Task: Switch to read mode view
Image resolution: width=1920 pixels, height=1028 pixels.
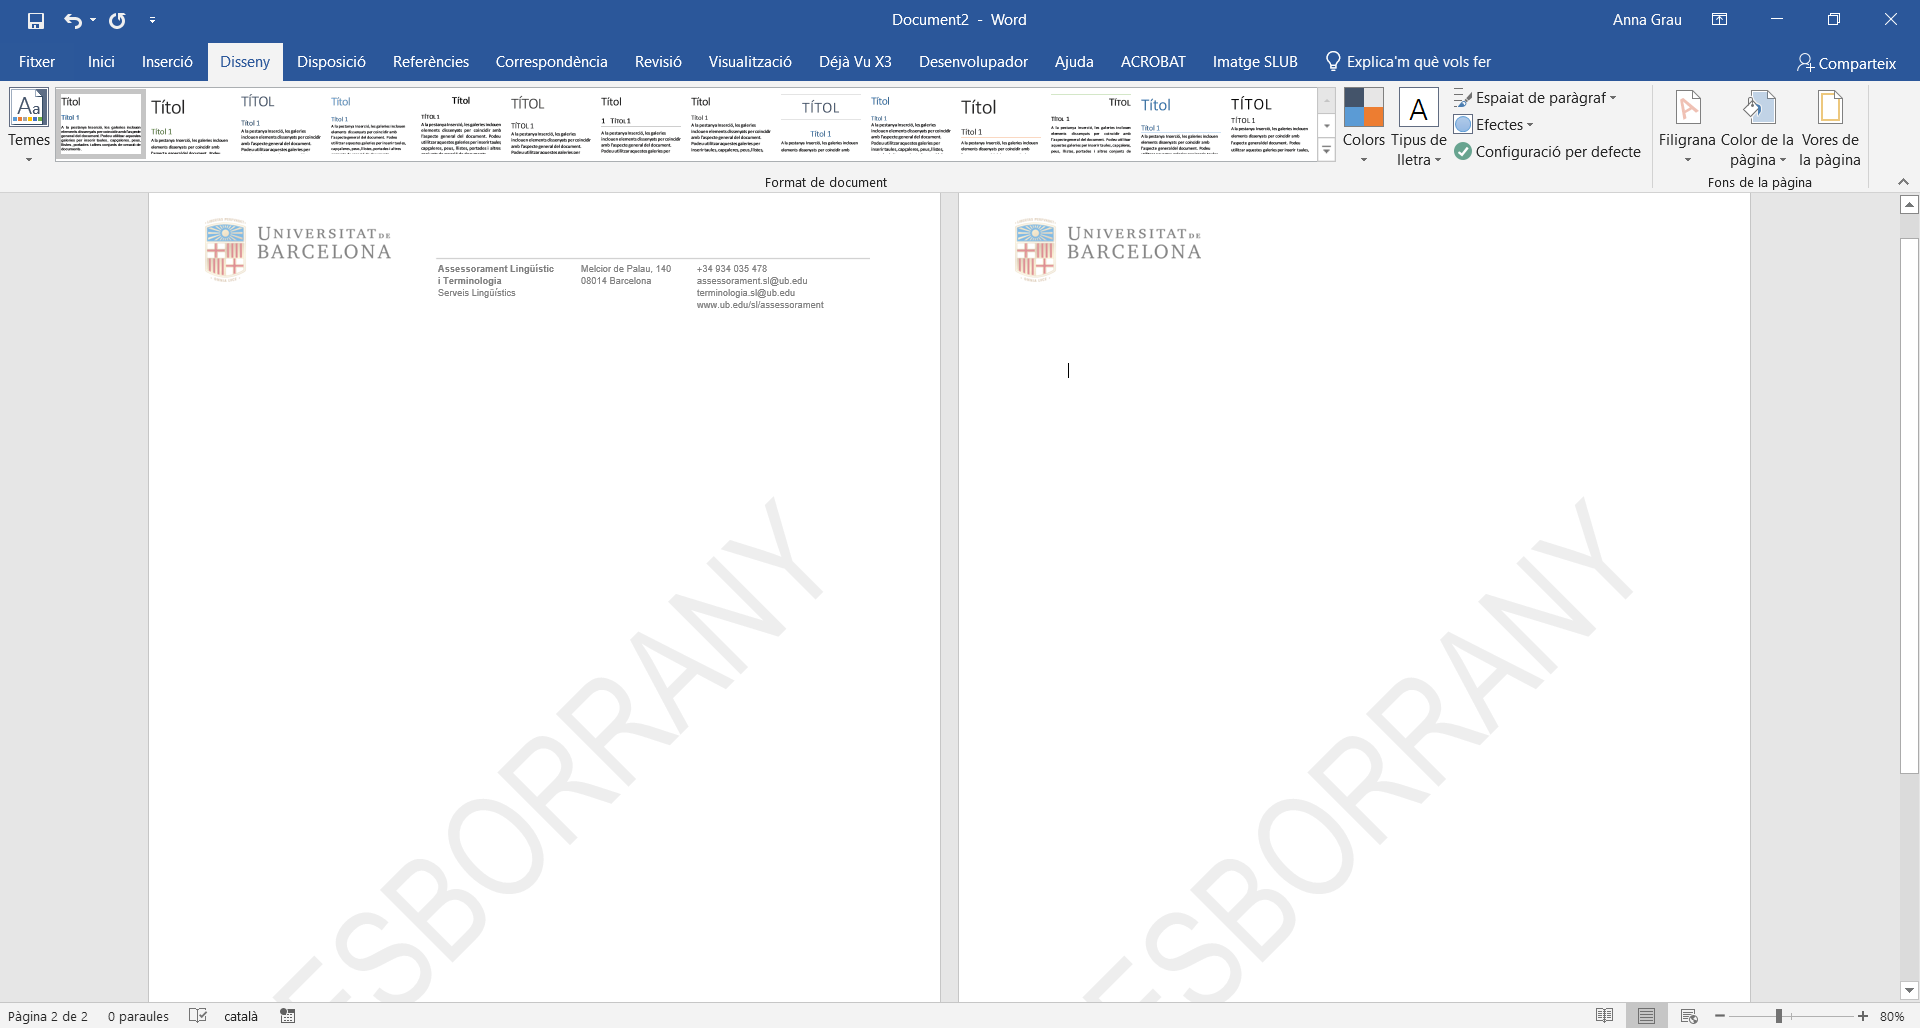Action: [x=1604, y=1016]
